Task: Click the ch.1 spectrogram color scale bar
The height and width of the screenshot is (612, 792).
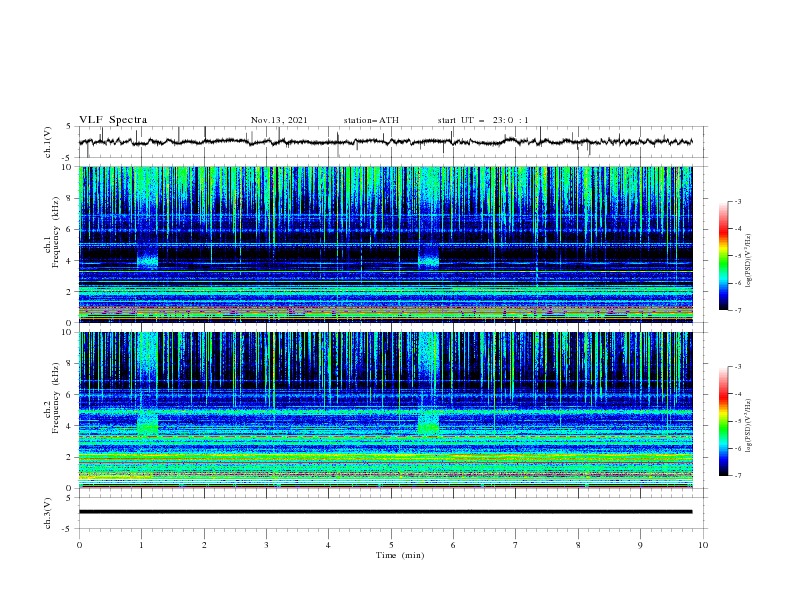Action: 723,256
